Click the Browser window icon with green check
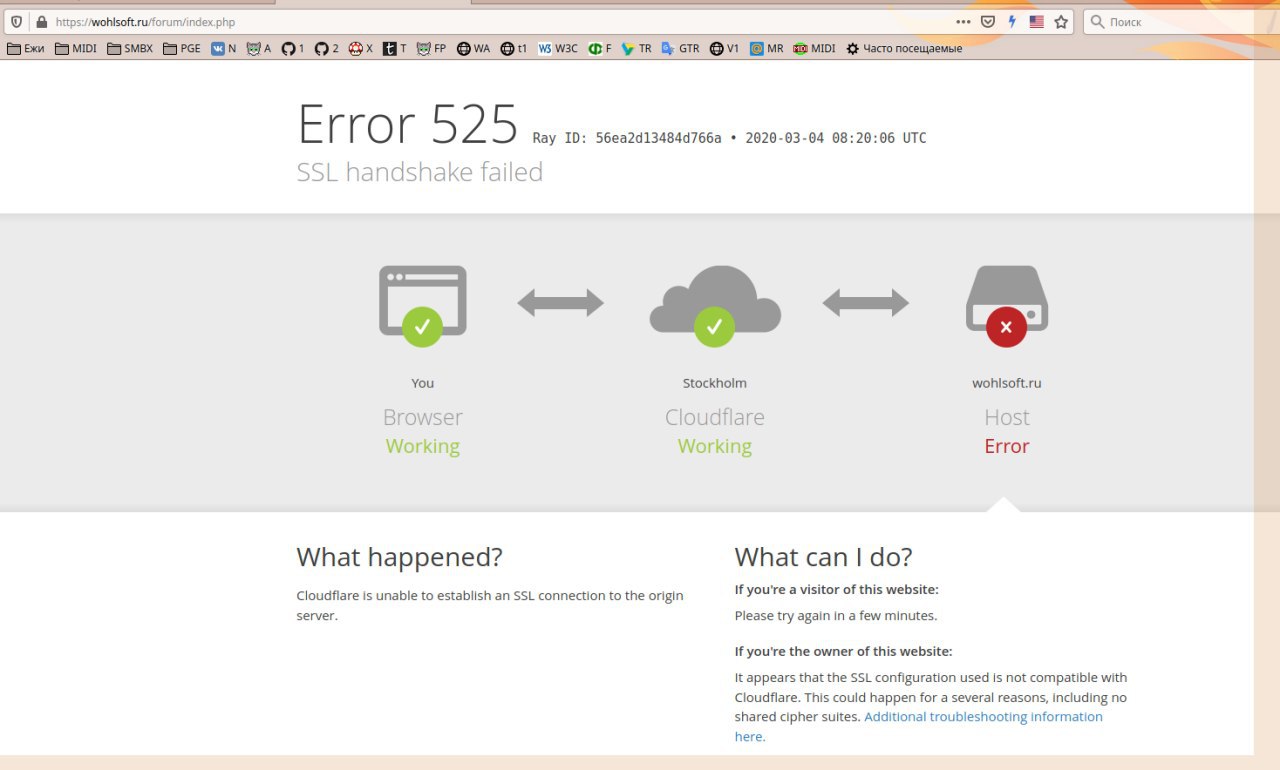The height and width of the screenshot is (770, 1280). click(x=423, y=306)
